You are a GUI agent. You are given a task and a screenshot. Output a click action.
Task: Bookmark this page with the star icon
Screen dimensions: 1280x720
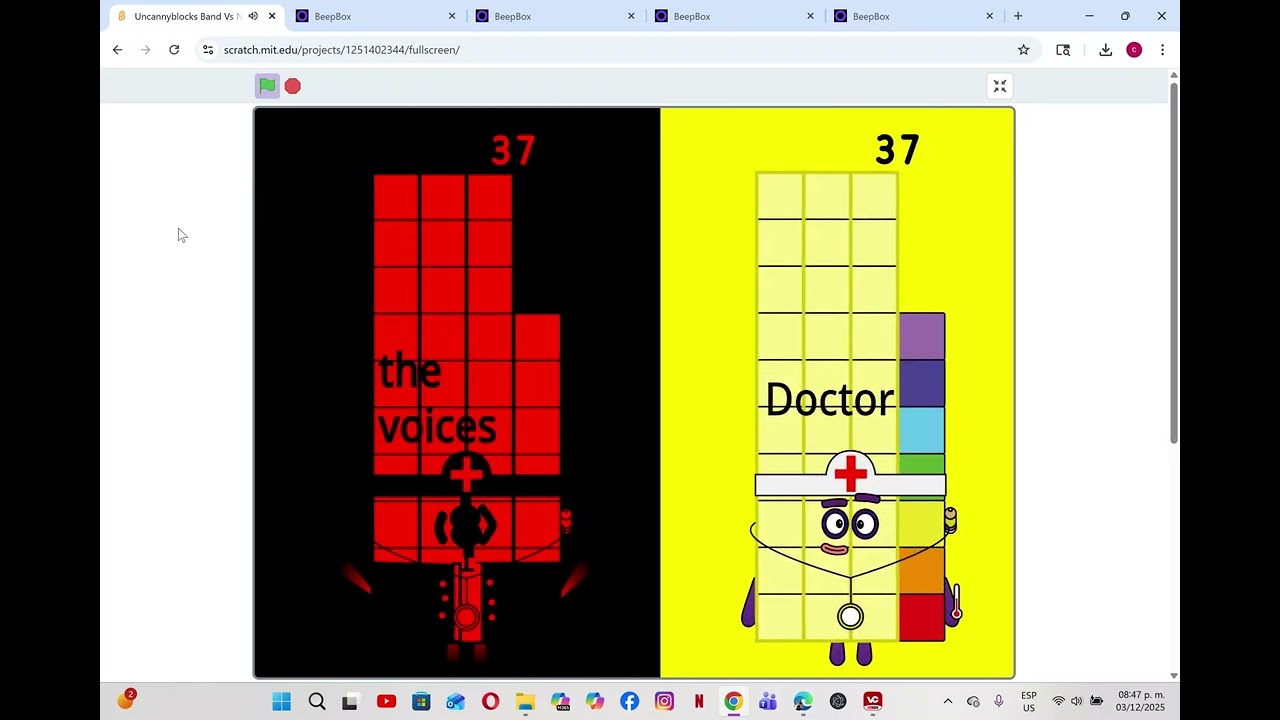pyautogui.click(x=1023, y=50)
